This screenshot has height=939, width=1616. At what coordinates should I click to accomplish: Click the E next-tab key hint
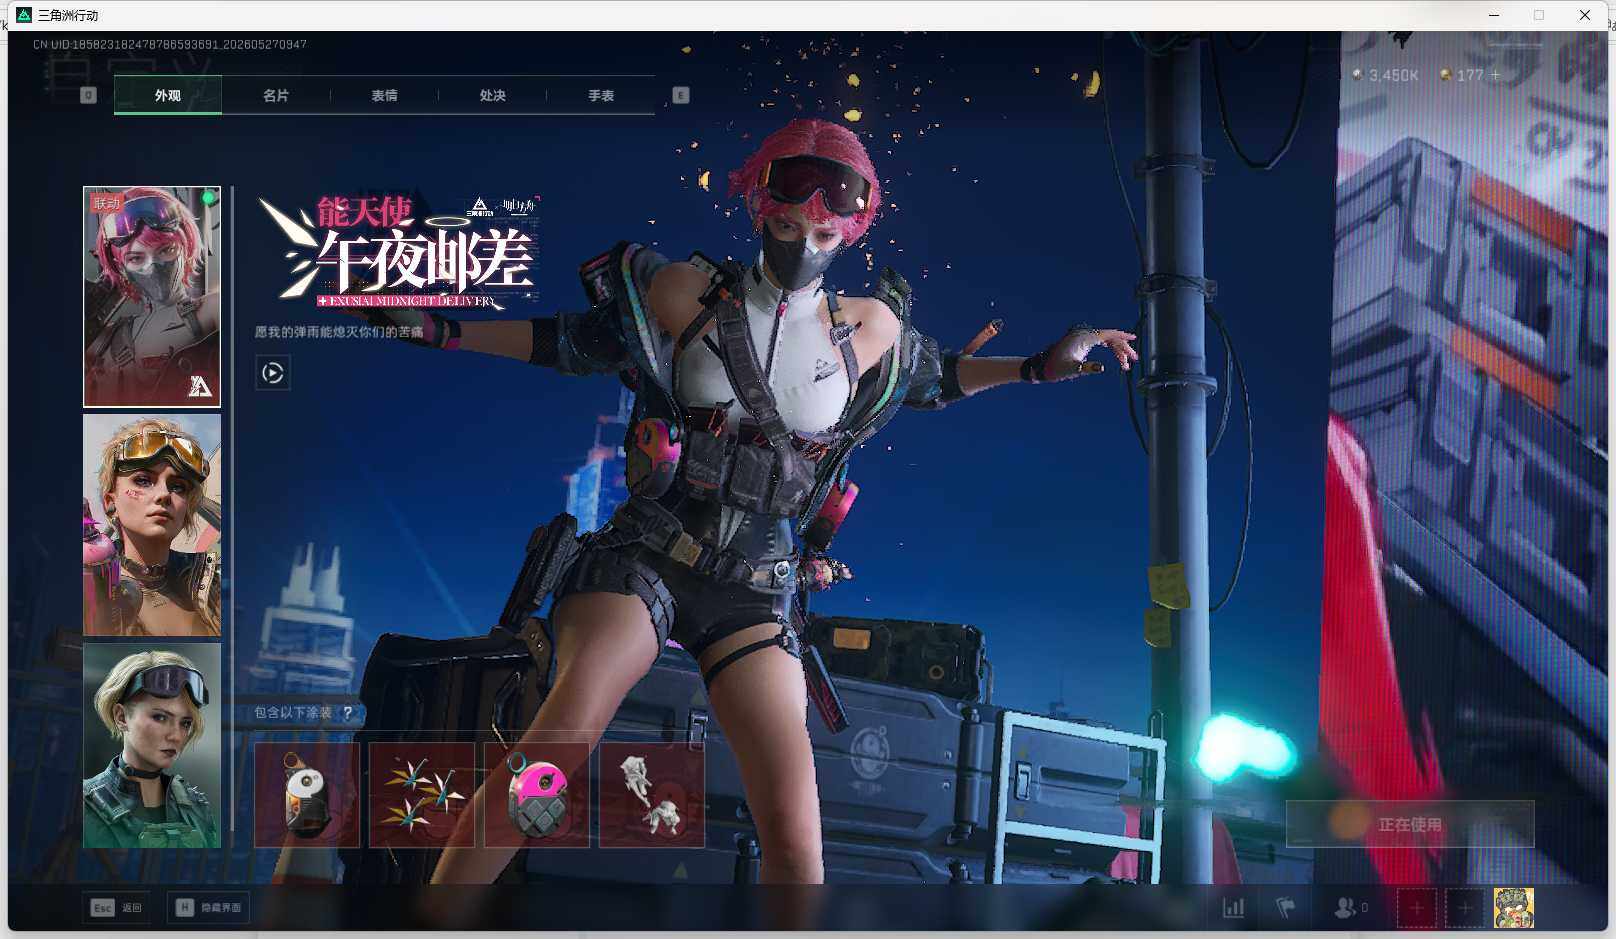click(681, 95)
